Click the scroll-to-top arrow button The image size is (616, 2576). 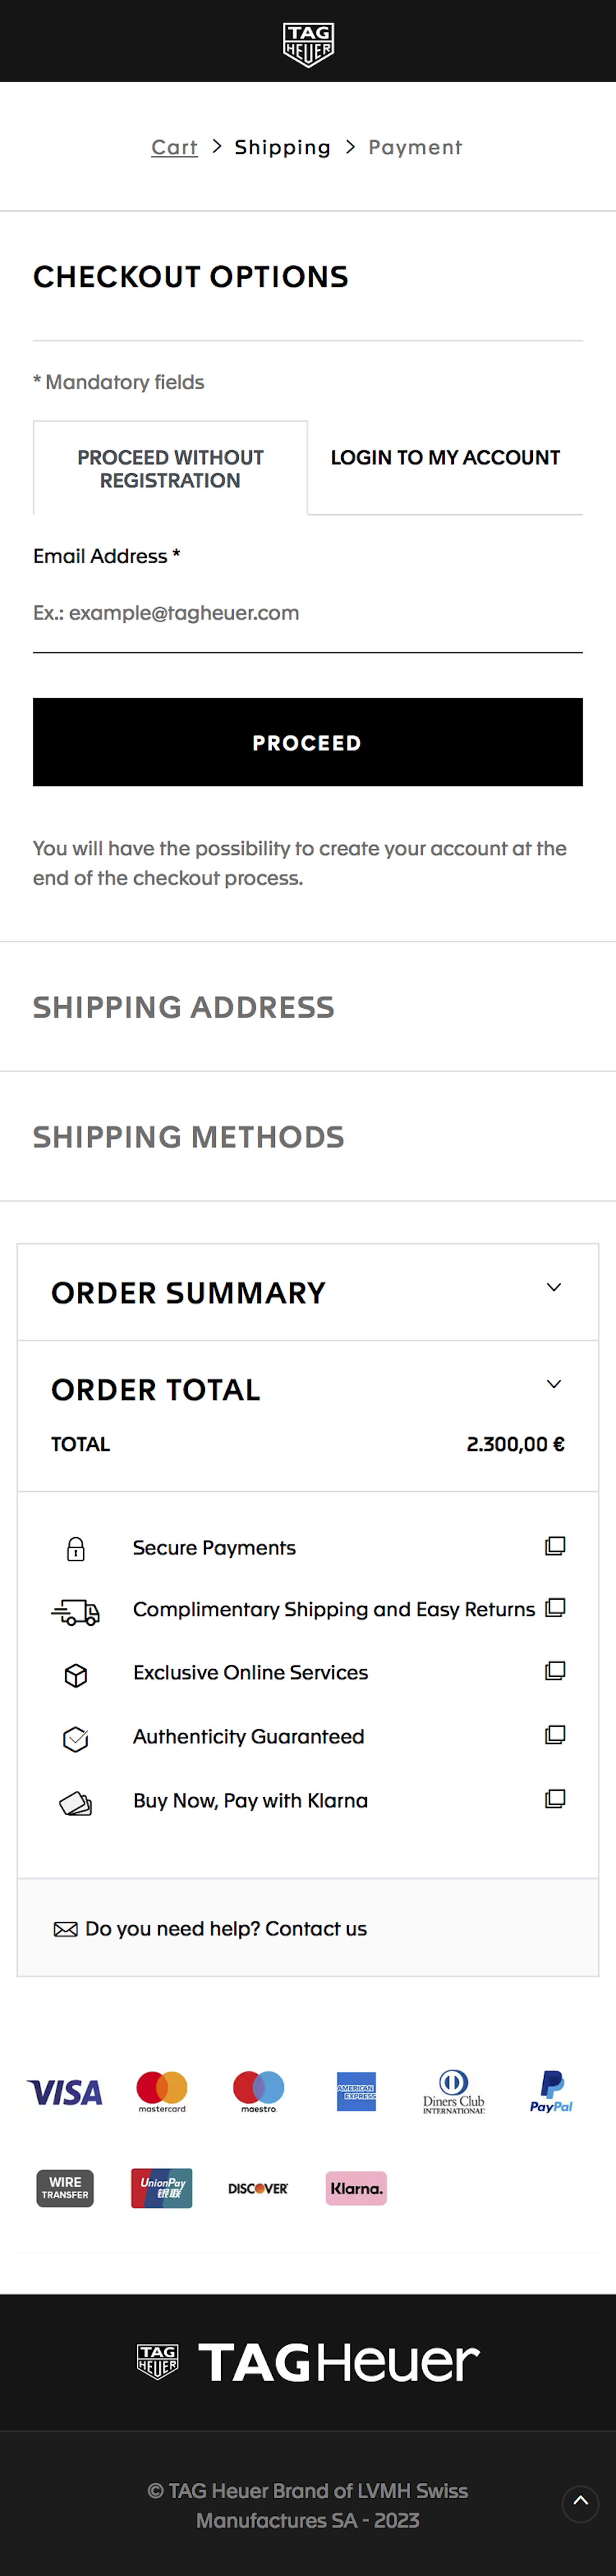(580, 2503)
